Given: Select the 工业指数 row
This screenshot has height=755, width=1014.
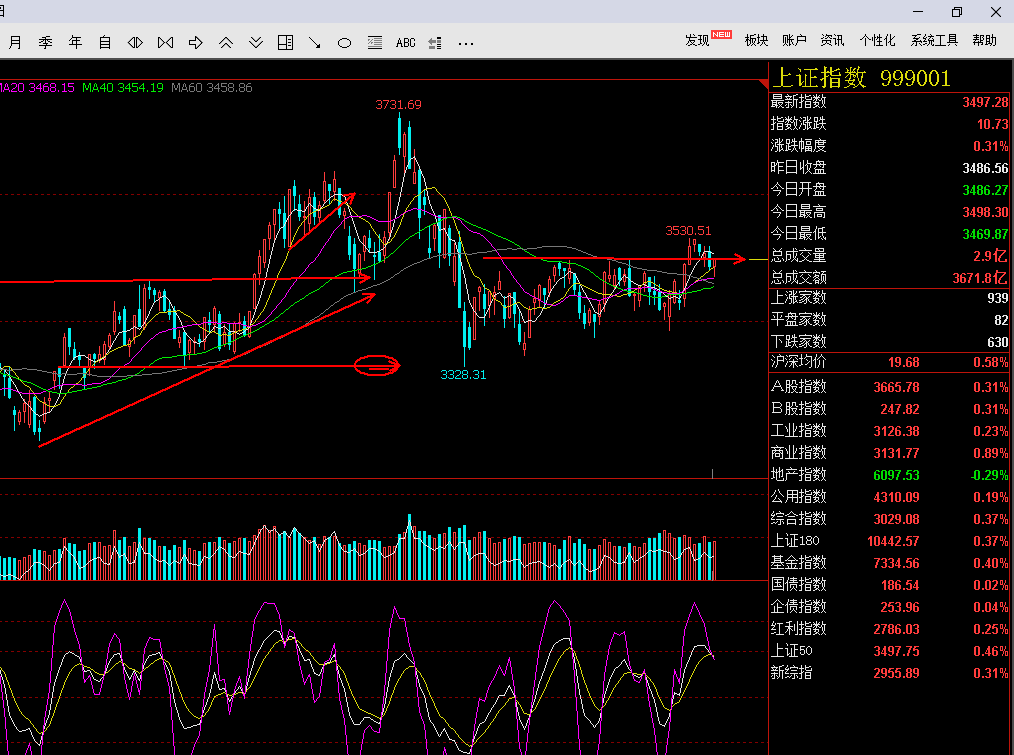Looking at the screenshot, I should [x=889, y=431].
